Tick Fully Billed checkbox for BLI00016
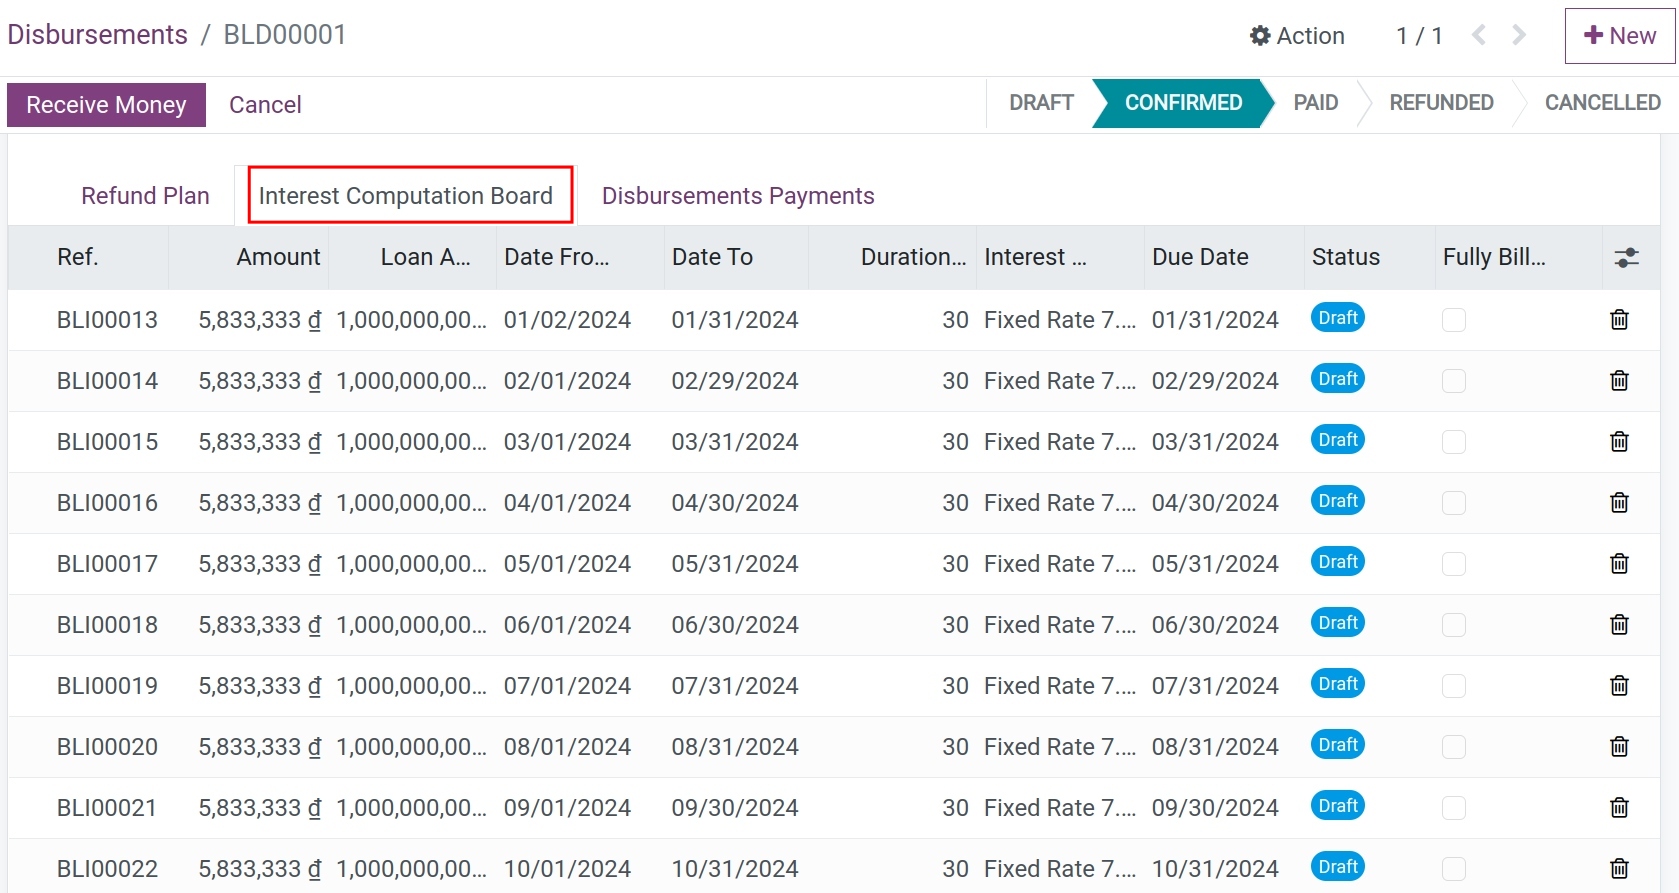The image size is (1679, 893). [x=1454, y=503]
